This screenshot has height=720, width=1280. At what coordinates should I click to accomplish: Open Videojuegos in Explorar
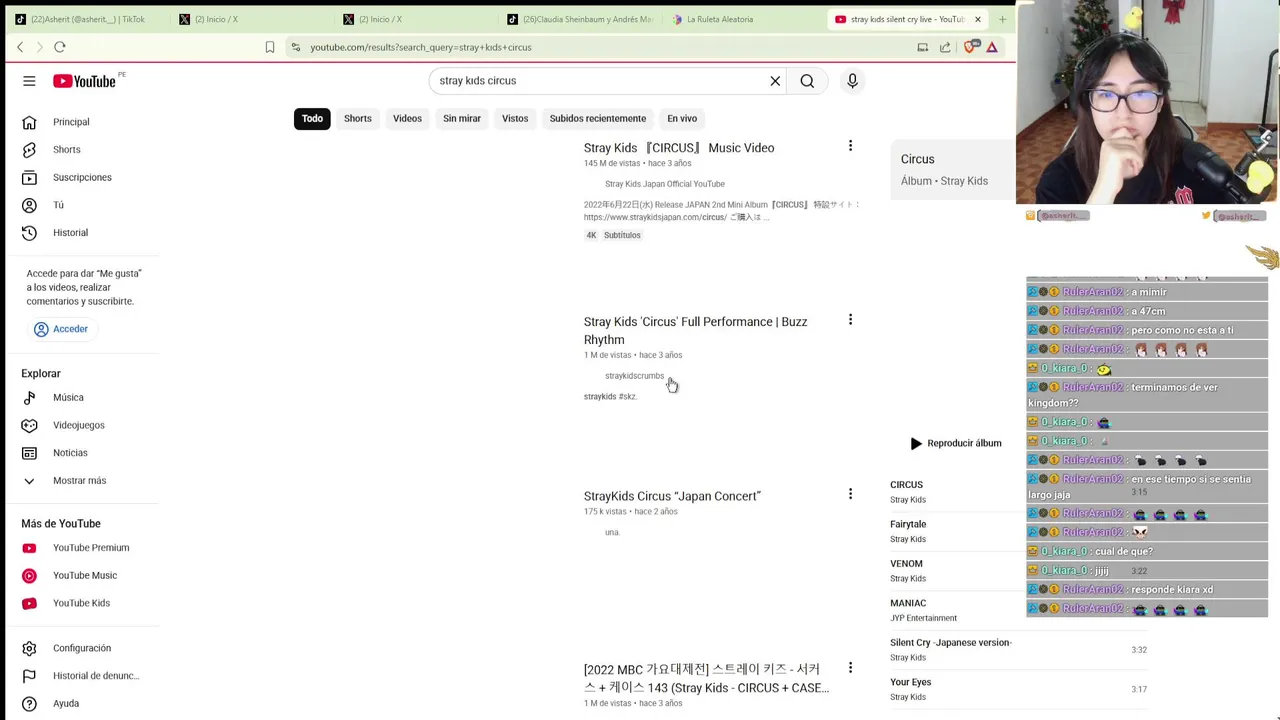[x=78, y=425]
